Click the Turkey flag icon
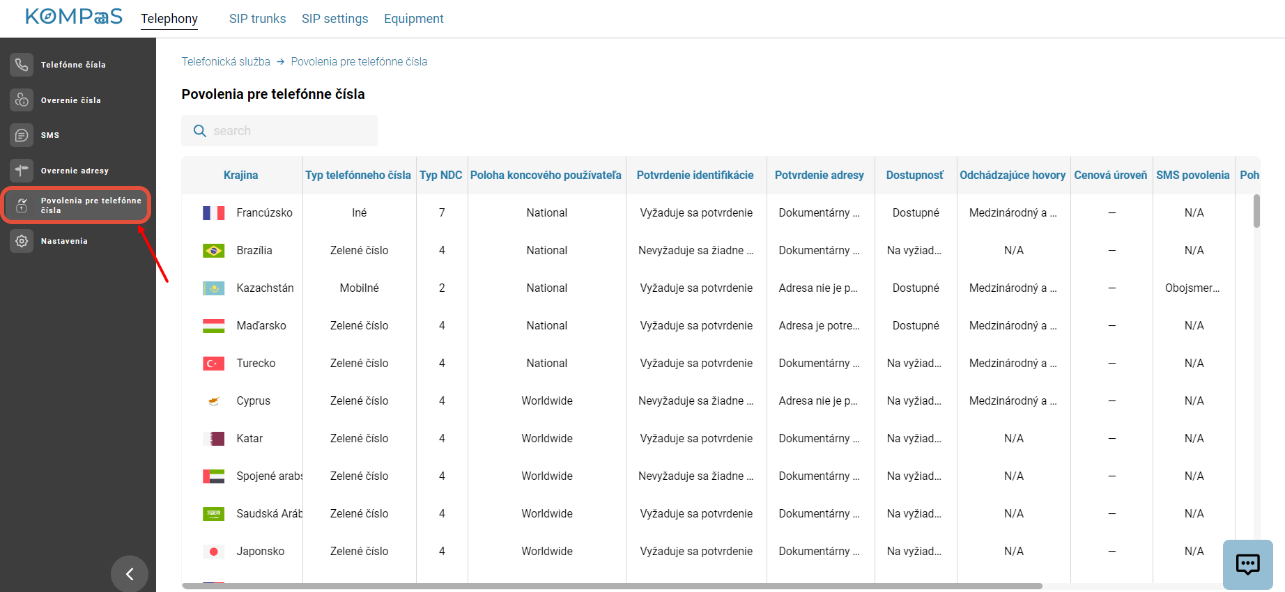 [x=213, y=363]
